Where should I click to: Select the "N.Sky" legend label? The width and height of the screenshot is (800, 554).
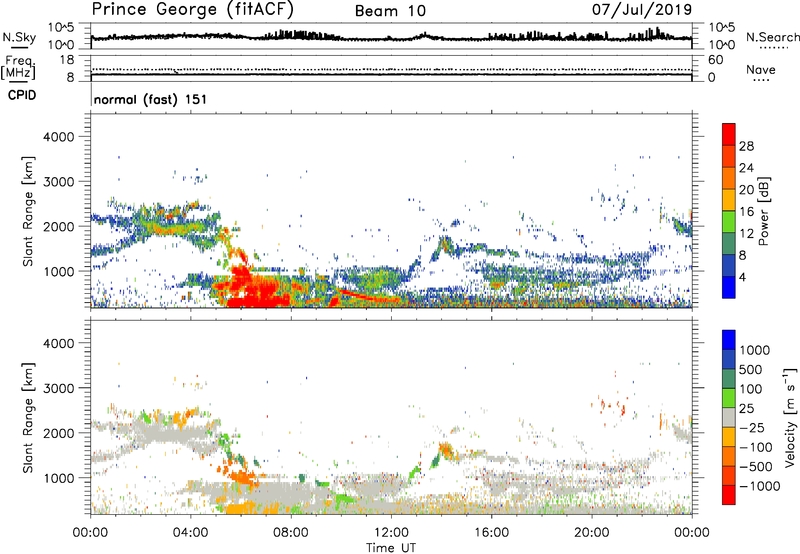point(19,37)
